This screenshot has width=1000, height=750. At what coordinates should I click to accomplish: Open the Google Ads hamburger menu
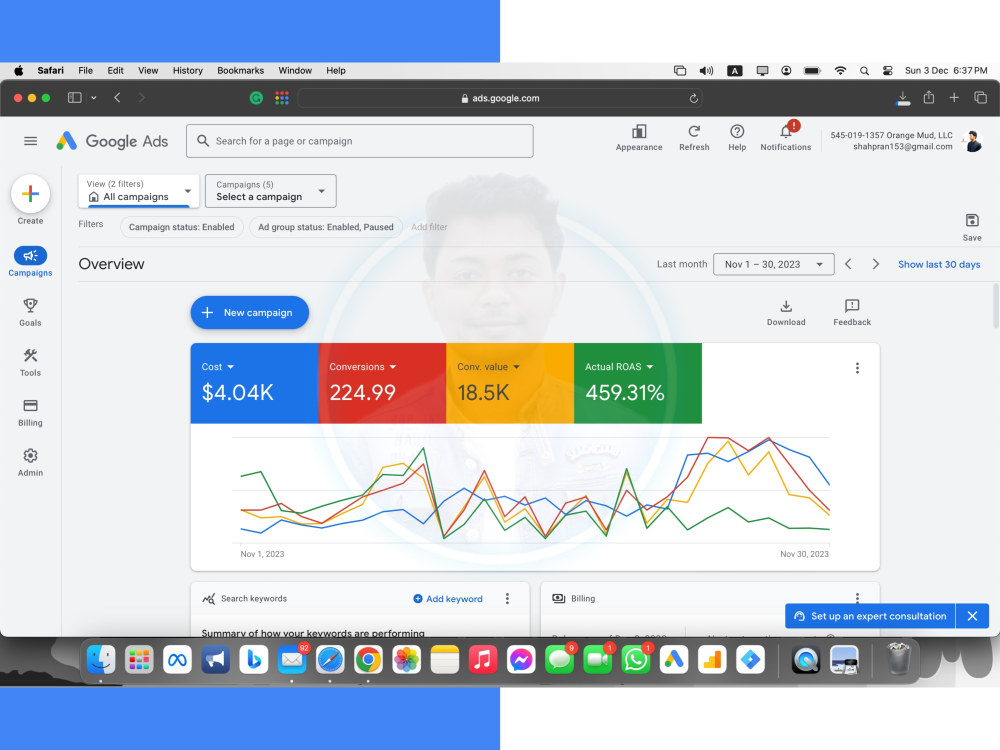30,141
